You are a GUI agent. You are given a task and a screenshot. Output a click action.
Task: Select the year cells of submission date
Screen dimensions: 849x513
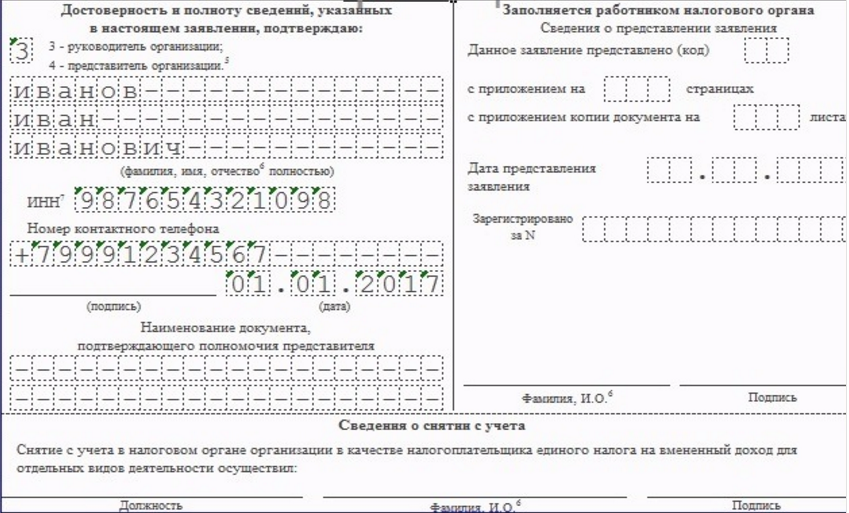[x=811, y=171]
